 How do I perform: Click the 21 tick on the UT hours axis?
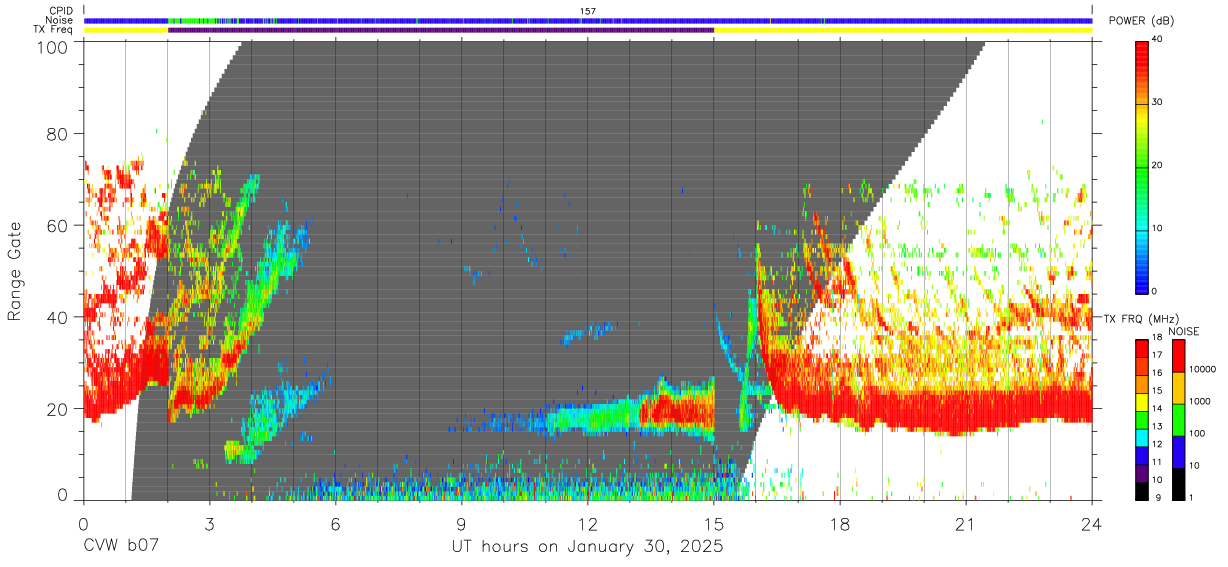click(x=966, y=522)
